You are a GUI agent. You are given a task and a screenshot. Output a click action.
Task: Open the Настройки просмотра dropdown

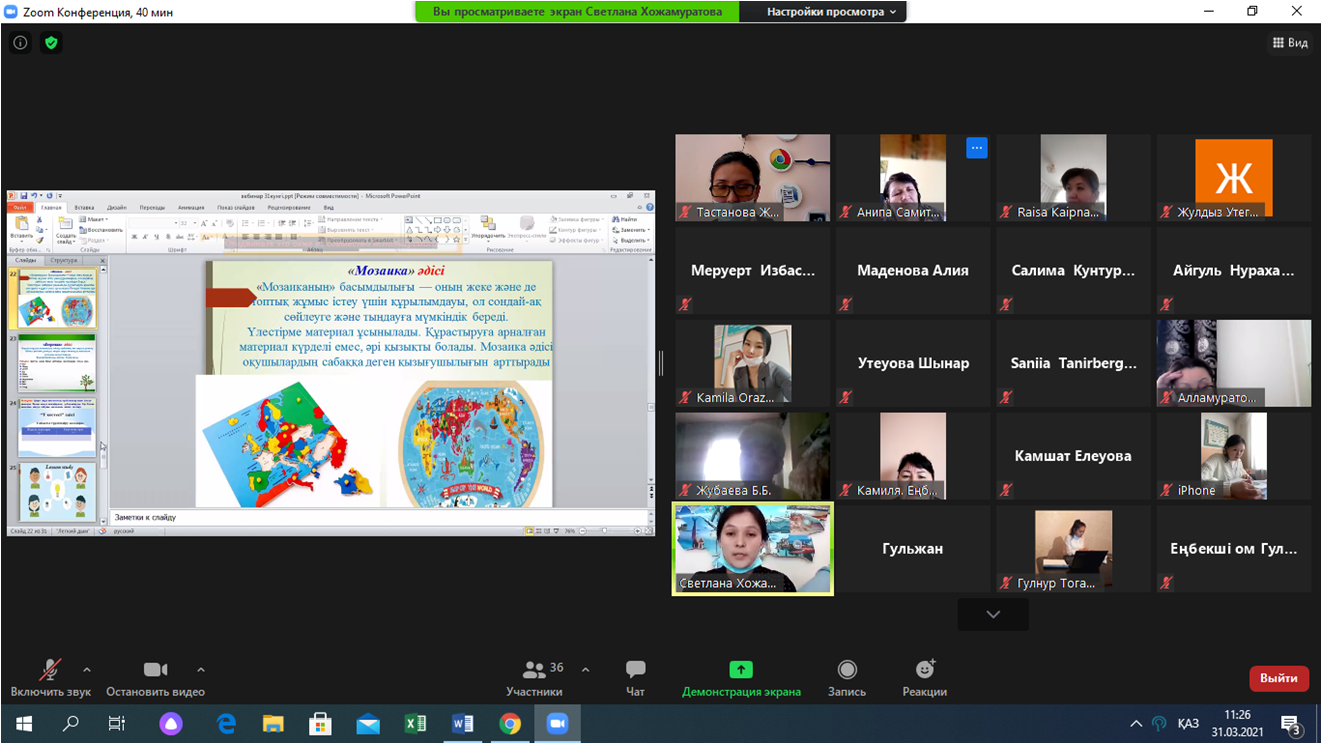click(831, 12)
